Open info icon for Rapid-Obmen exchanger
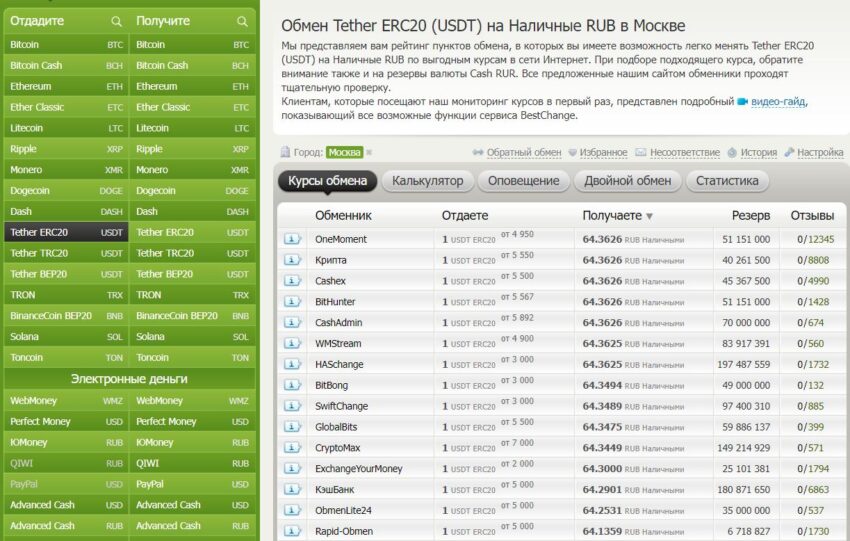 click(292, 531)
